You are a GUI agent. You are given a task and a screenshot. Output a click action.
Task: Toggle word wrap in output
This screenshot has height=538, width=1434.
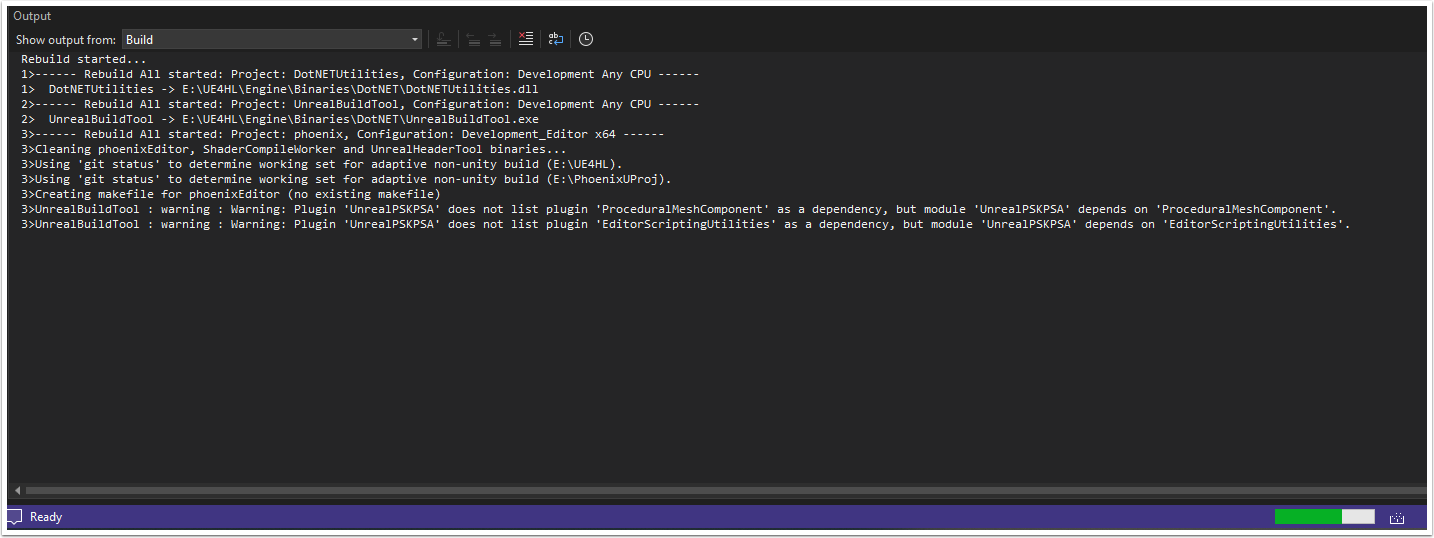(x=556, y=40)
